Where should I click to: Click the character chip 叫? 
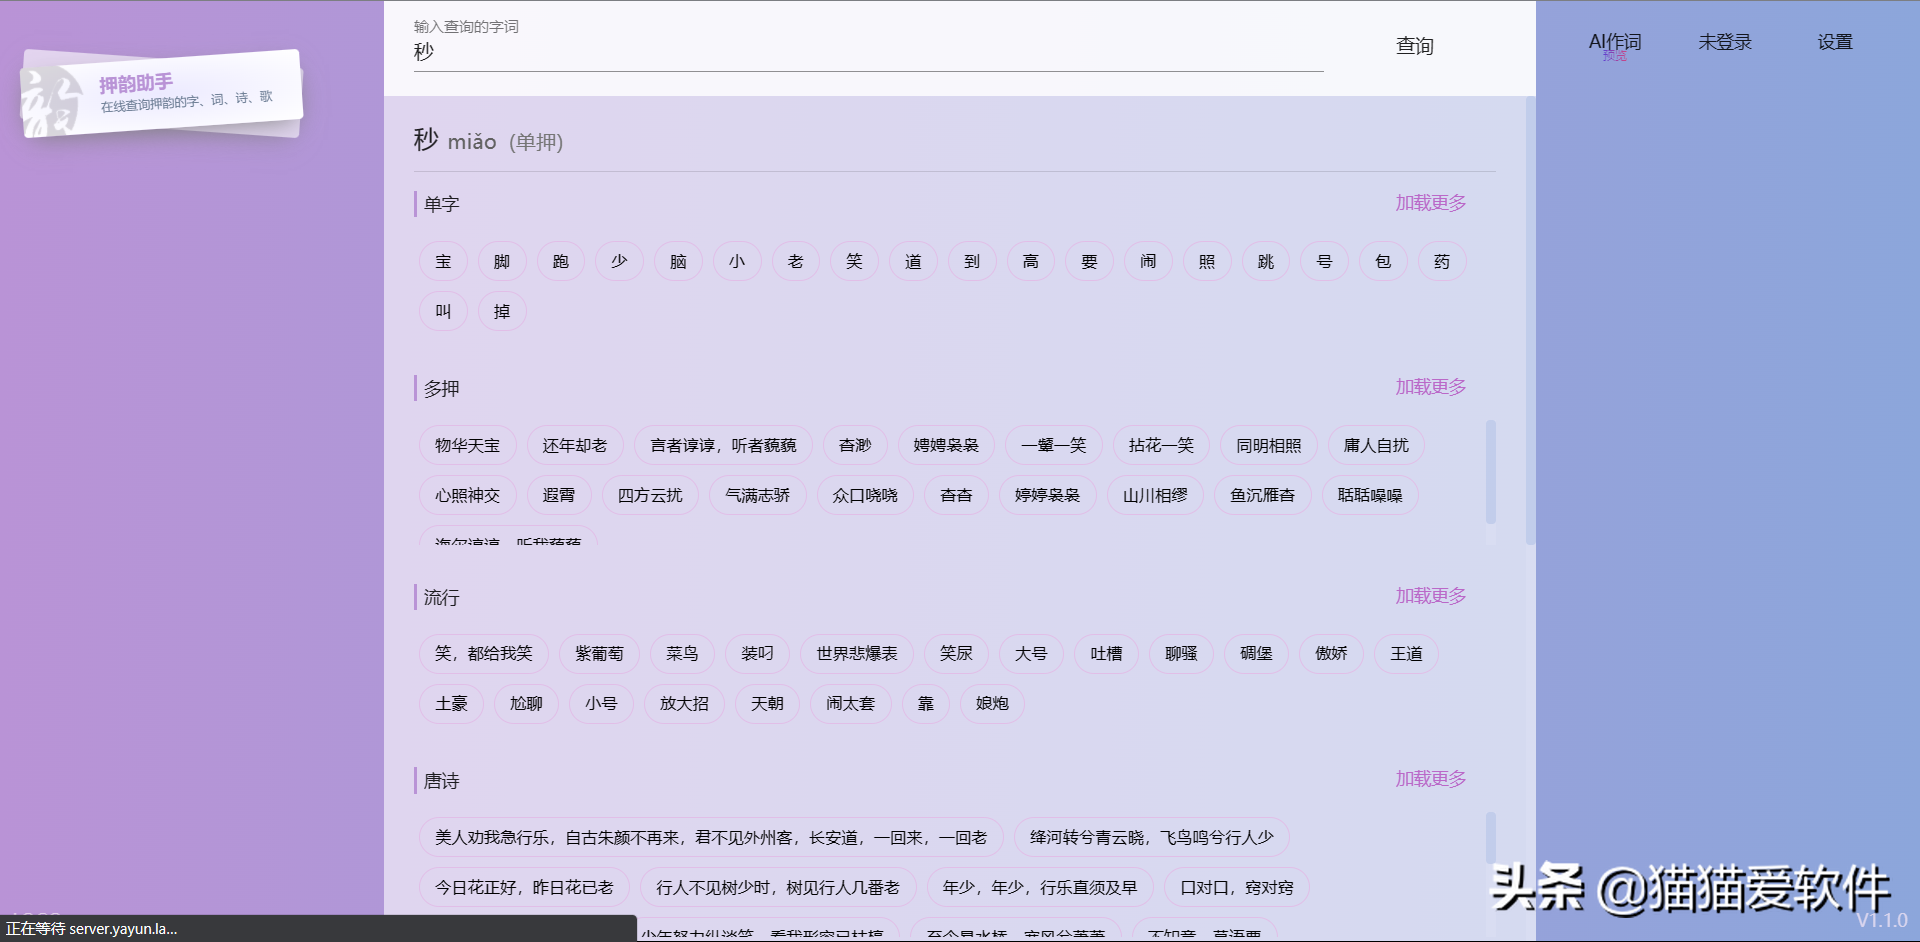[443, 312]
